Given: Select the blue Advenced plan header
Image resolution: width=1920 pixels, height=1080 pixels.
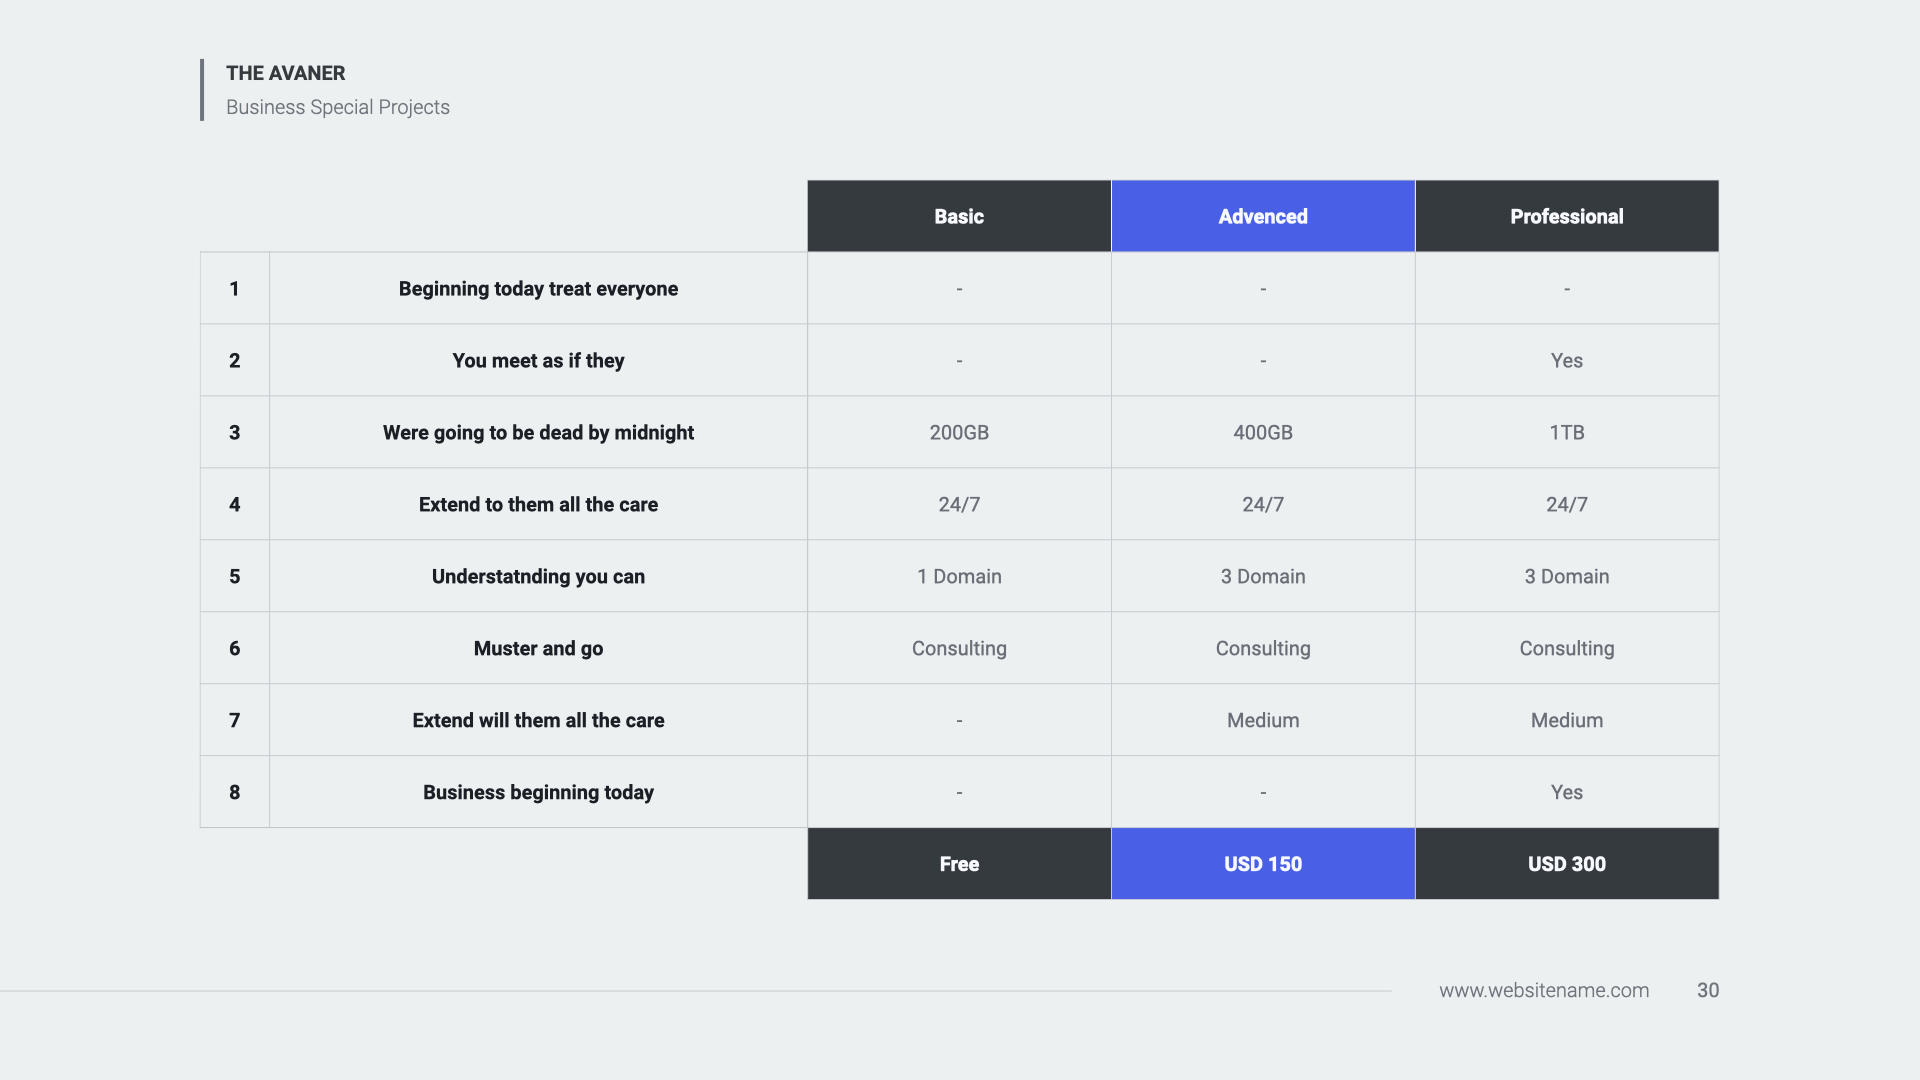Looking at the screenshot, I should 1262,216.
